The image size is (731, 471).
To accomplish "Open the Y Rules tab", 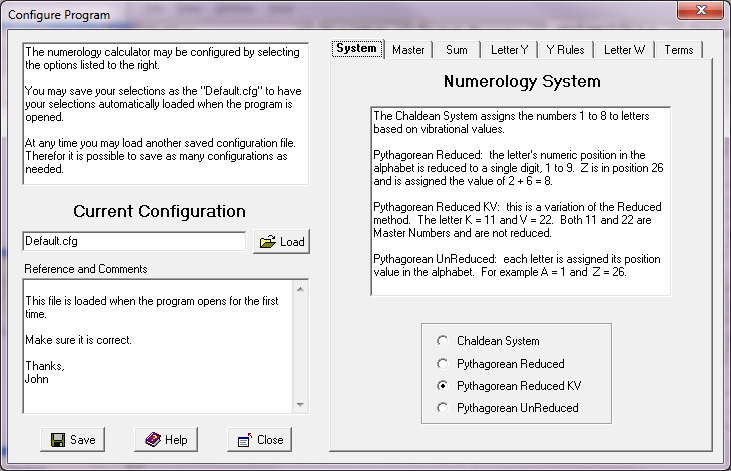I will (x=565, y=50).
